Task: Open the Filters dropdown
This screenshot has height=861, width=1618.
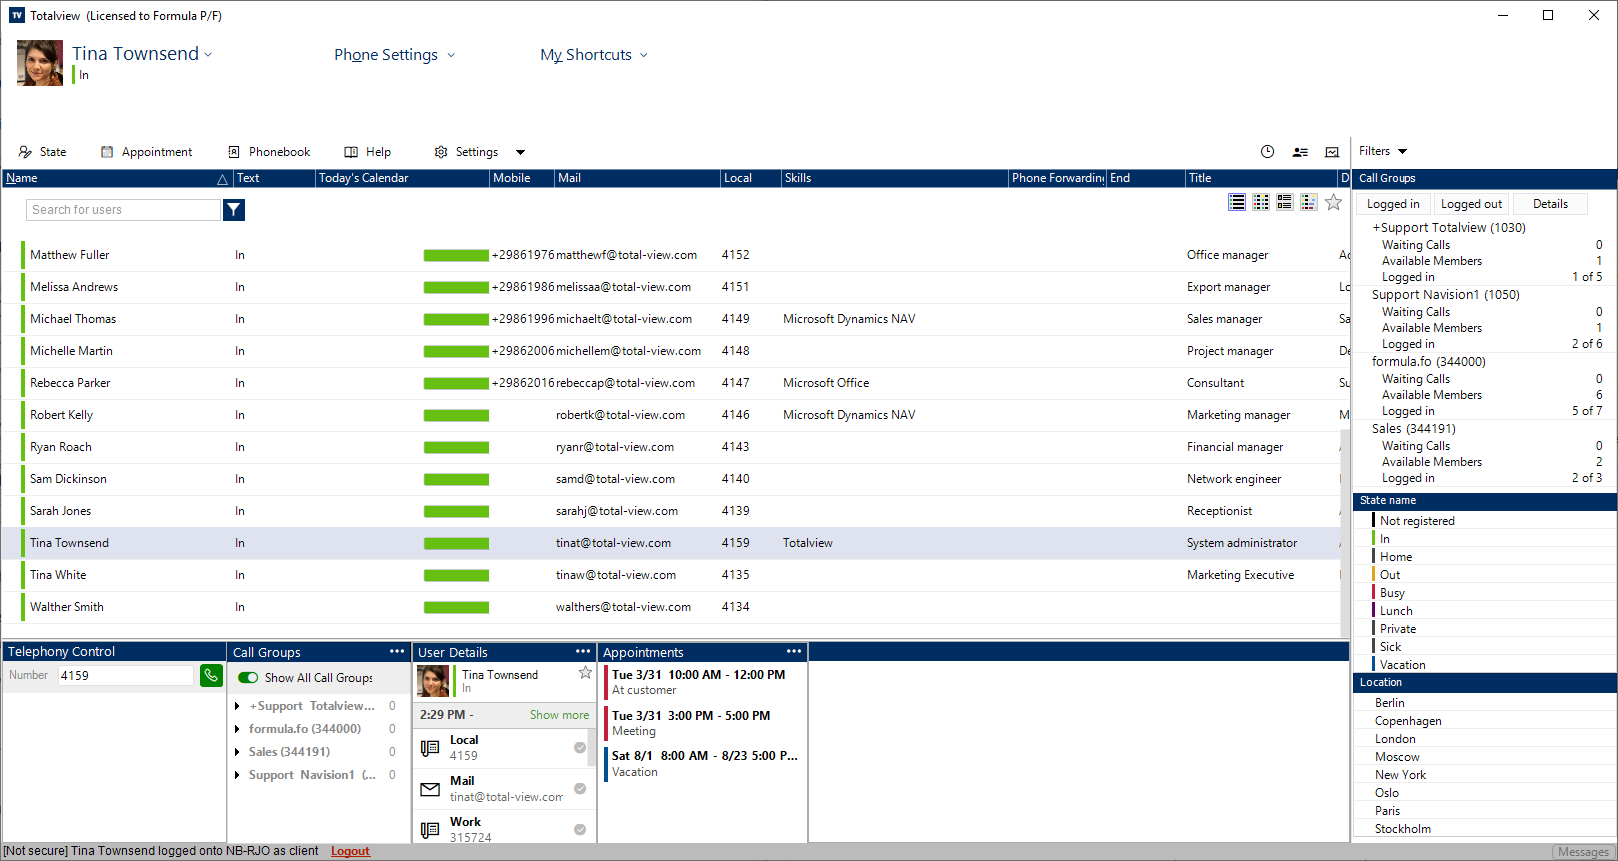Action: pos(1383,151)
